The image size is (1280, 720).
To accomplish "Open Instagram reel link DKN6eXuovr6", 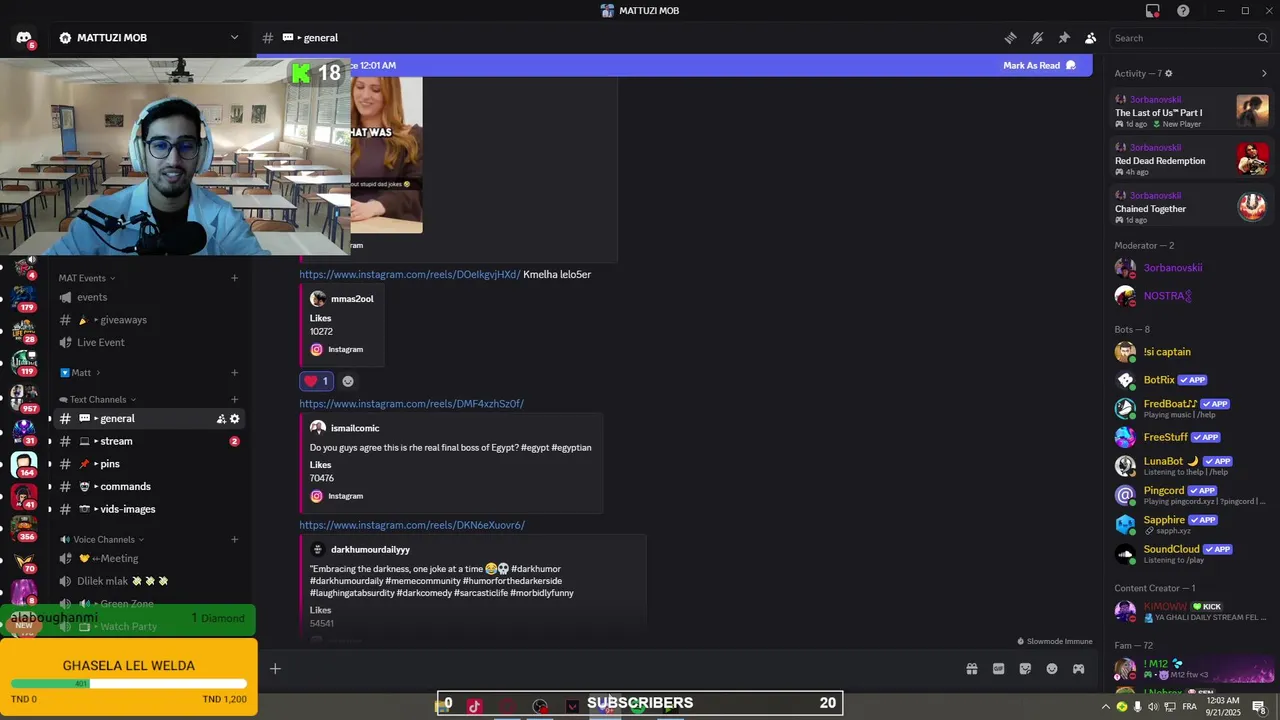I will (x=412, y=525).
